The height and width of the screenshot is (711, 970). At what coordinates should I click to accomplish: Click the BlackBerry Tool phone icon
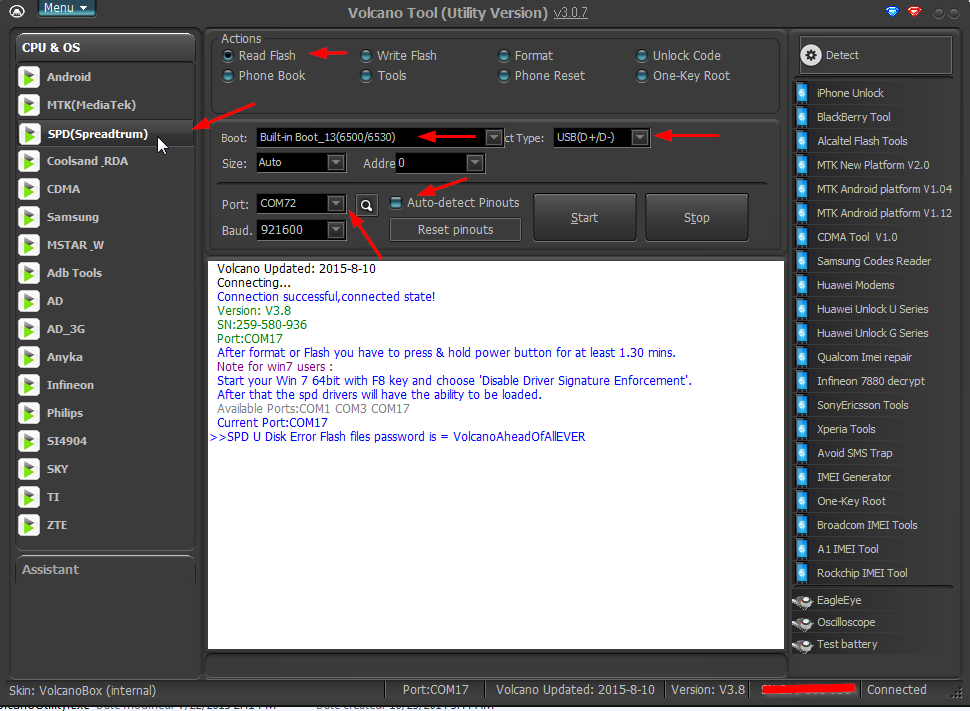pyautogui.click(x=802, y=117)
